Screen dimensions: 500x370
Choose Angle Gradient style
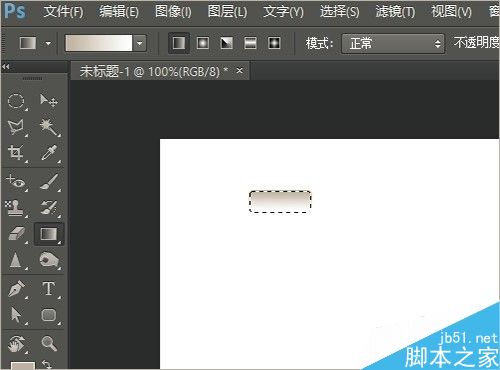227,43
